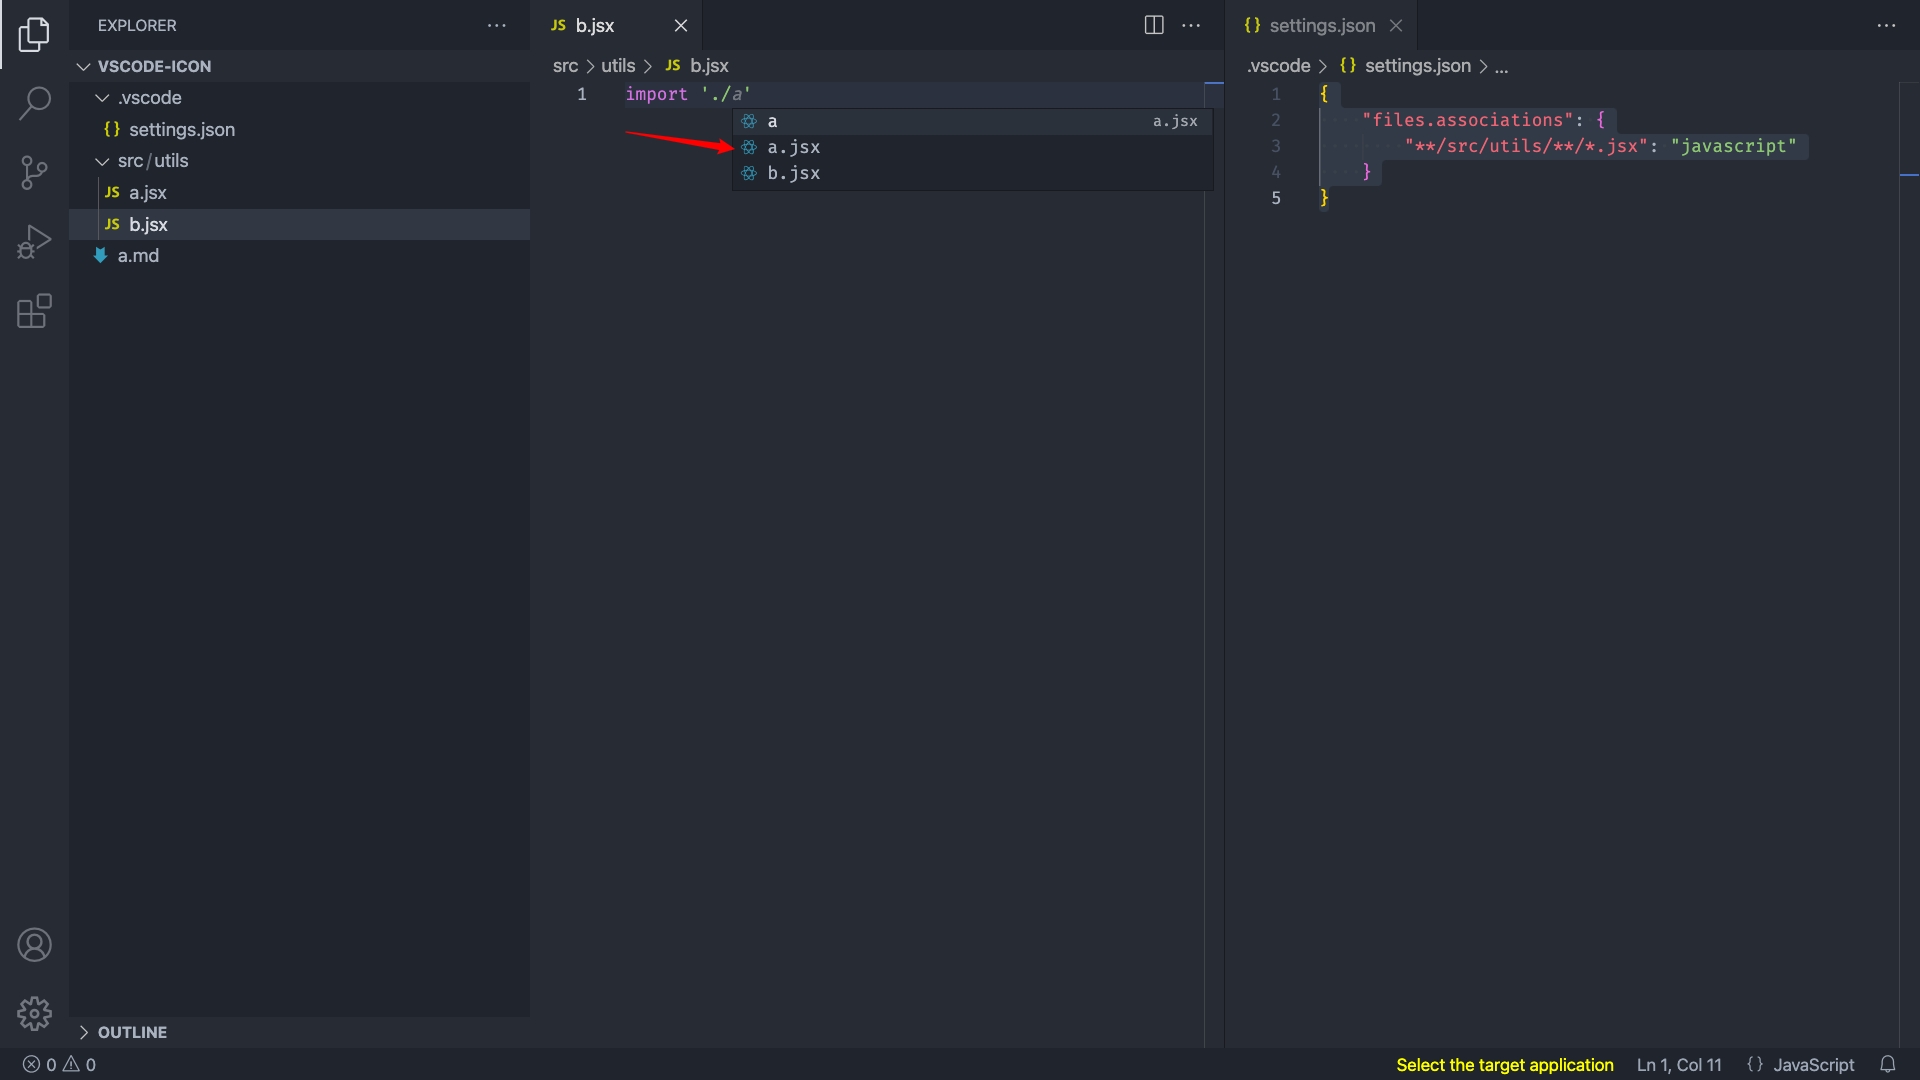Click the notifications bell in status bar
Screen dimensions: 1920x1080
tap(1888, 1064)
